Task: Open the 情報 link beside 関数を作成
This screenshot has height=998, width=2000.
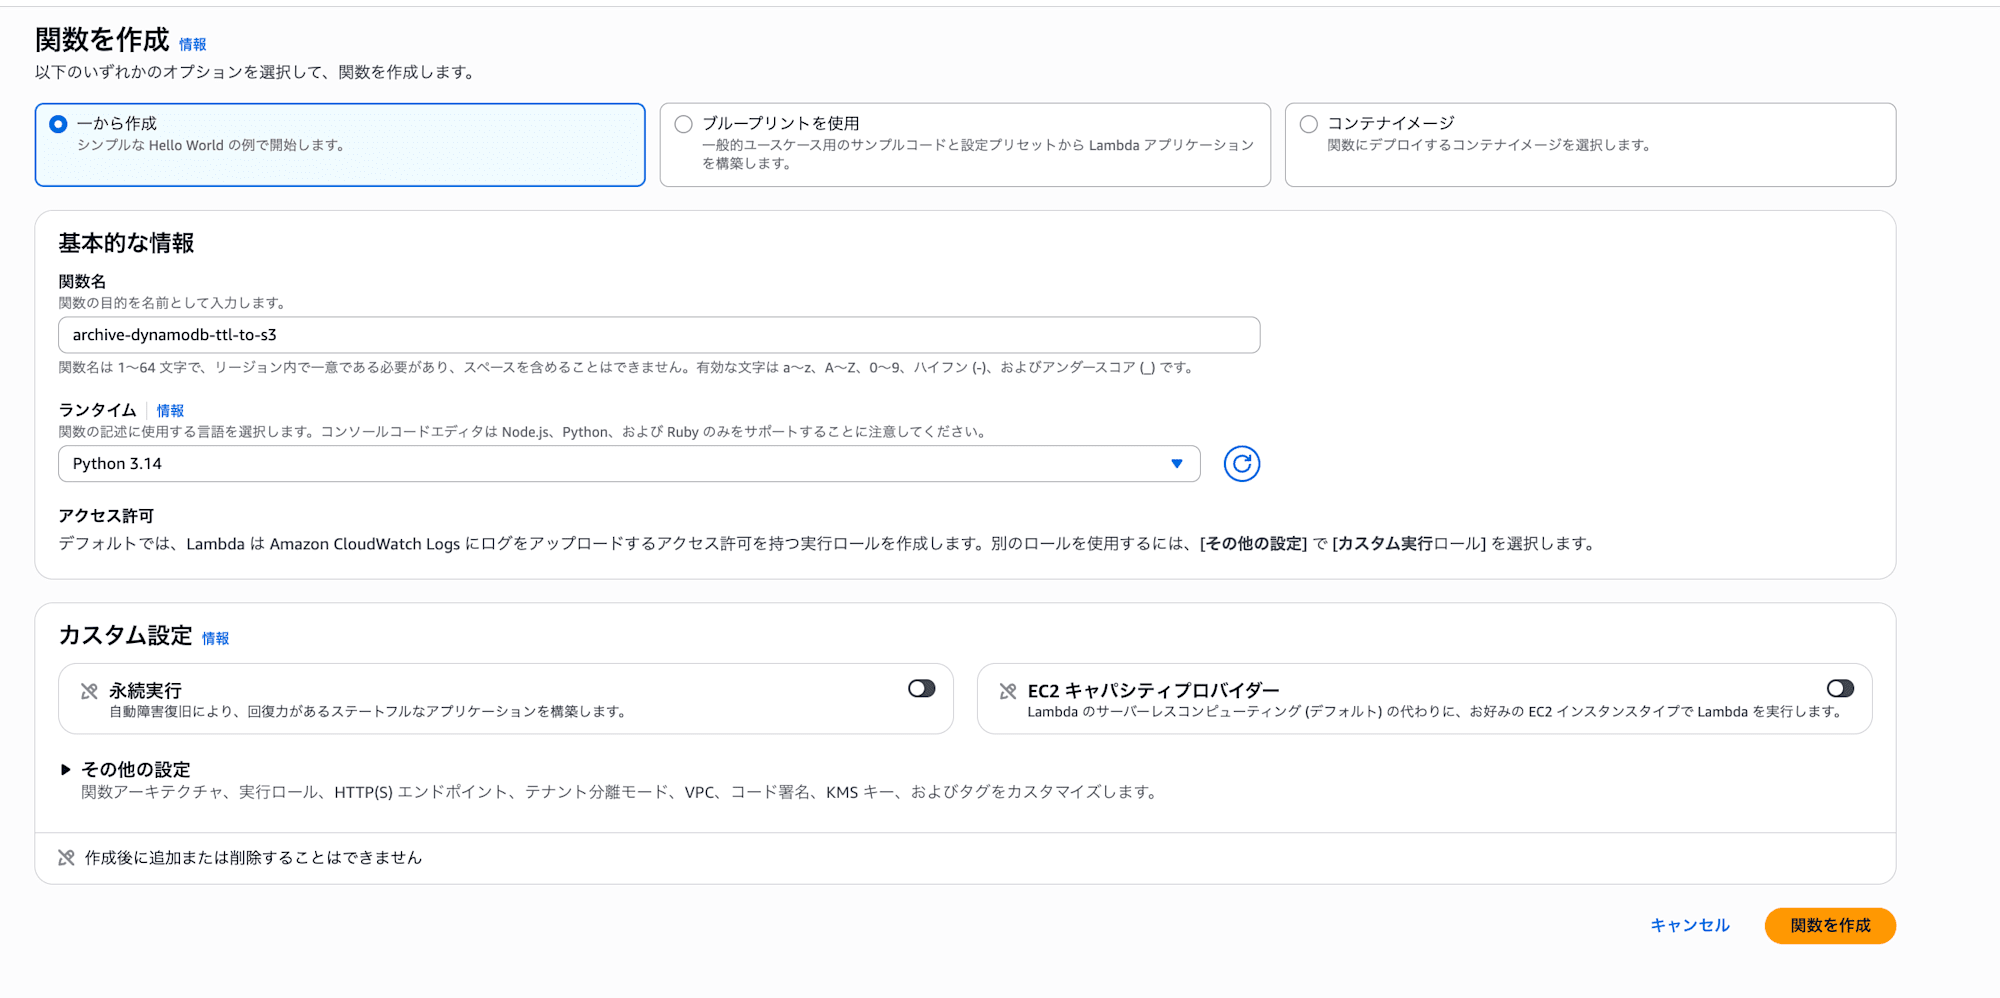Action: (x=192, y=44)
